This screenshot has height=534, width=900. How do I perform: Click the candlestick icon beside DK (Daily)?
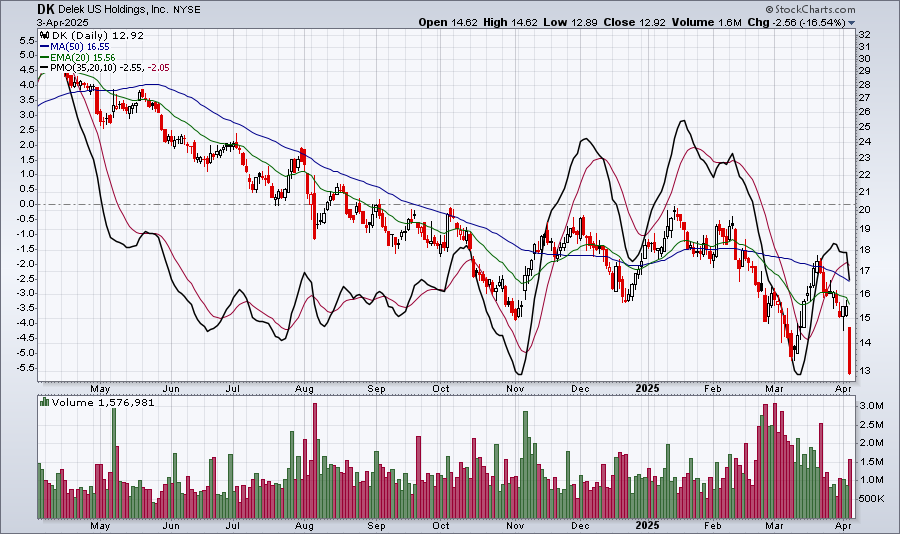click(43, 33)
